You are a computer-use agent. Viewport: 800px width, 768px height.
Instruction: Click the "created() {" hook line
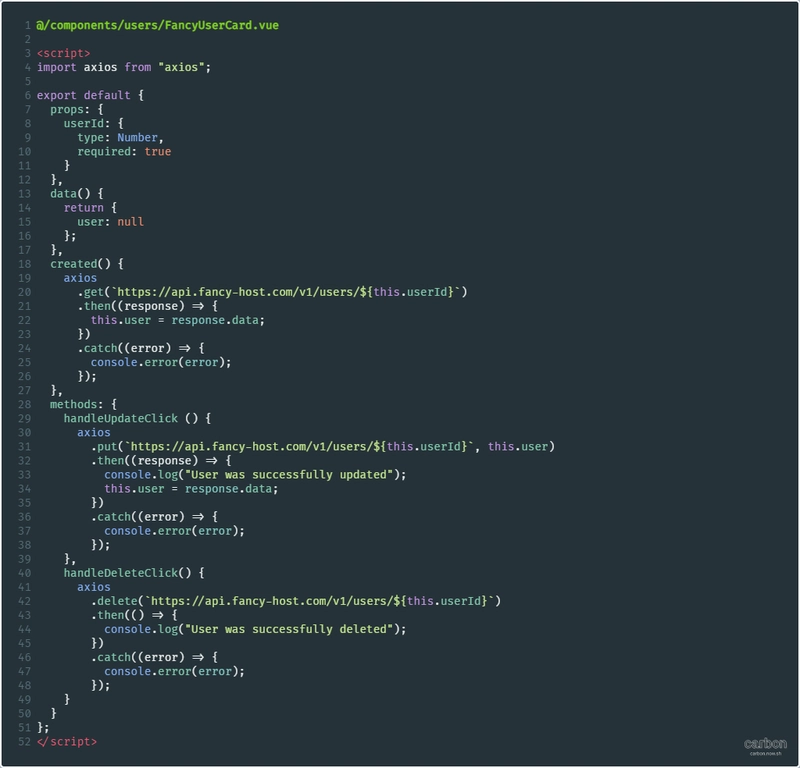click(87, 264)
